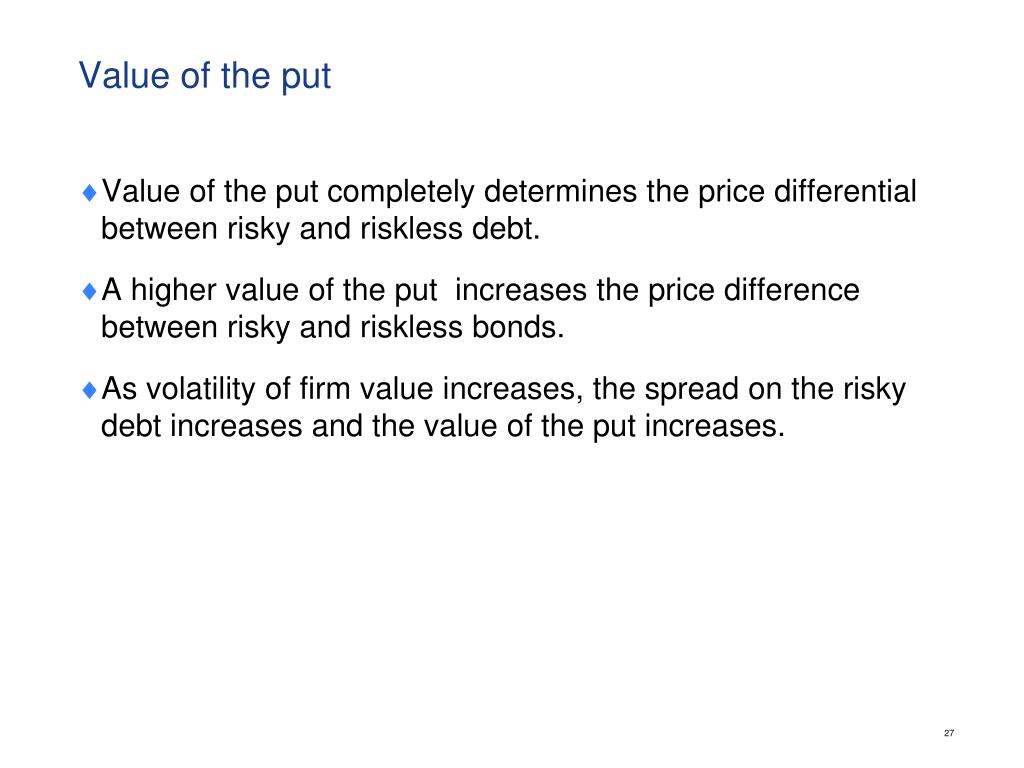
Task: Click the slide number 27
Action: [x=949, y=733]
